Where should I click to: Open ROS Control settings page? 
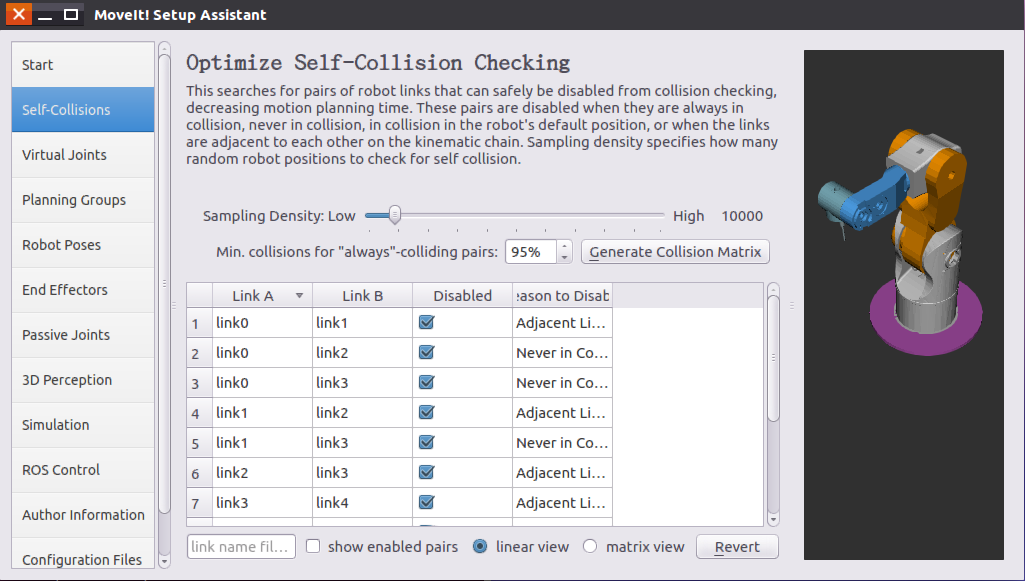[83, 471]
